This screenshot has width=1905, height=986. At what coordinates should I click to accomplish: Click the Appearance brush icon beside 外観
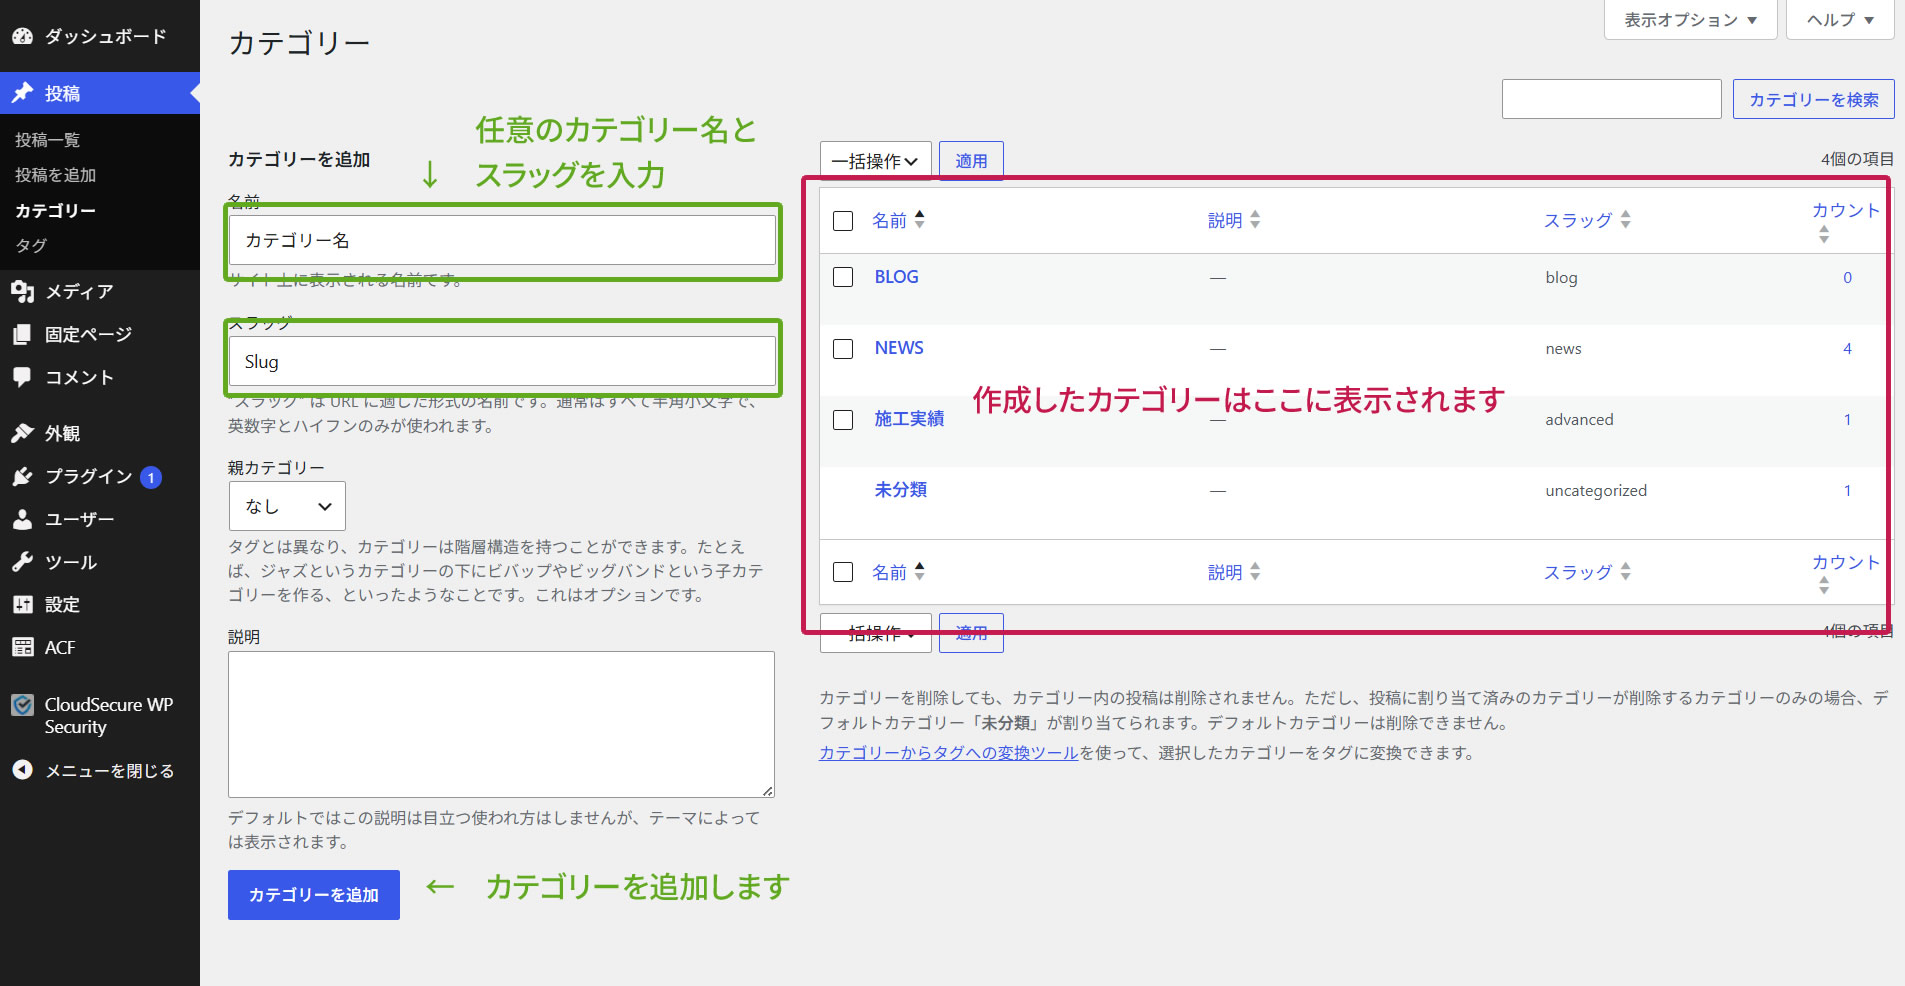[x=22, y=433]
